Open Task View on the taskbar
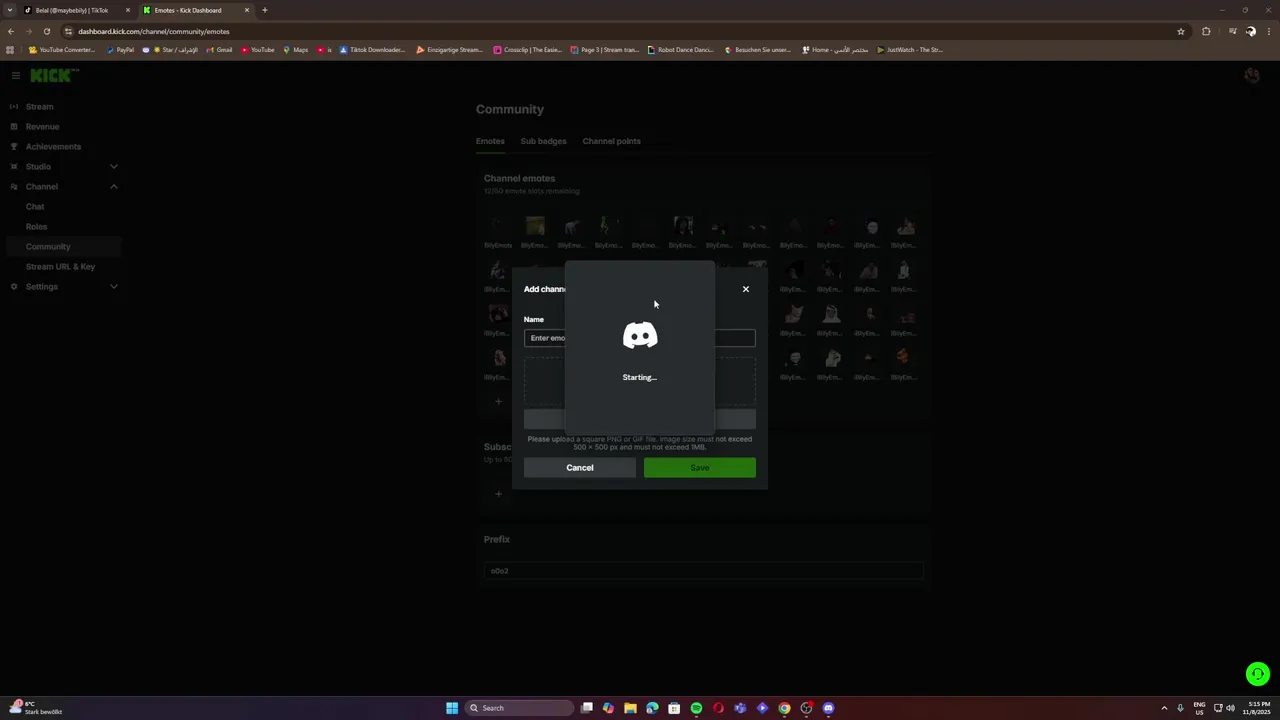Screen dimensions: 1280x720 pos(587,708)
